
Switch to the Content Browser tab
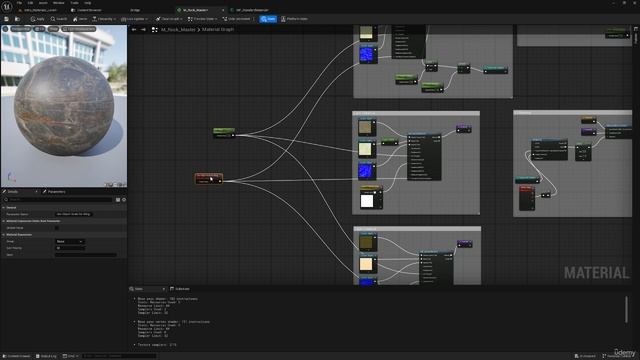pyautogui.click(x=87, y=10)
